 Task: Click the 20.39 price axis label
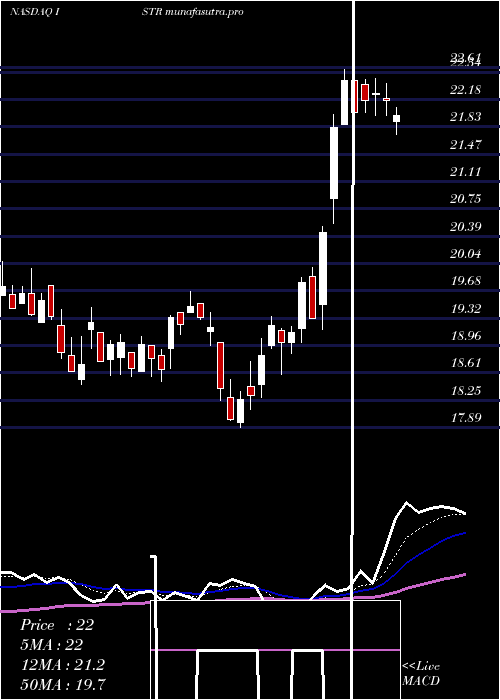pyautogui.click(x=465, y=226)
